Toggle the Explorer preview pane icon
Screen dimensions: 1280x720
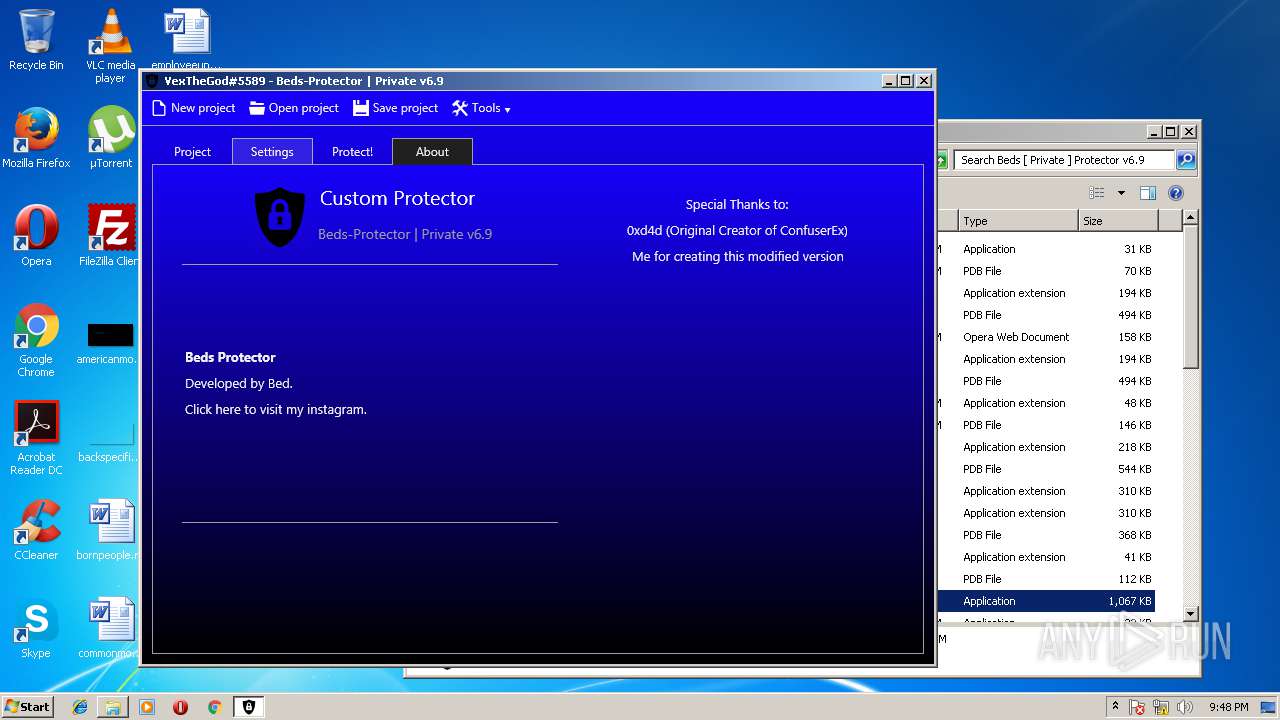(1148, 193)
